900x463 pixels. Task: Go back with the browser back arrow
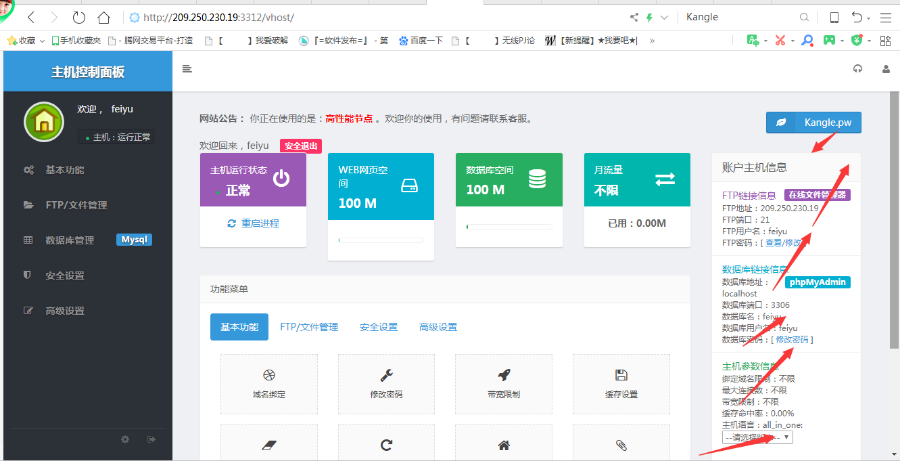tap(32, 17)
